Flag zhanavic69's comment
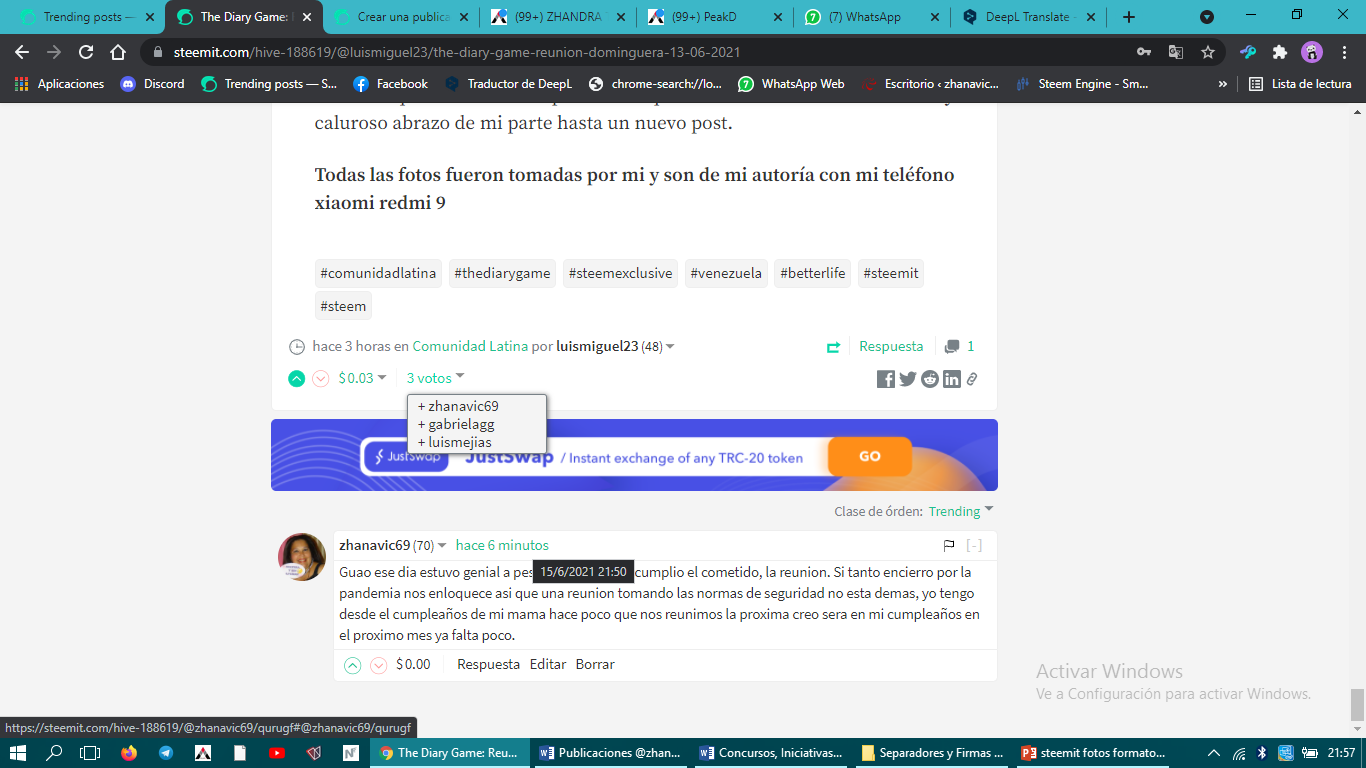The width and height of the screenshot is (1366, 768). pos(949,545)
